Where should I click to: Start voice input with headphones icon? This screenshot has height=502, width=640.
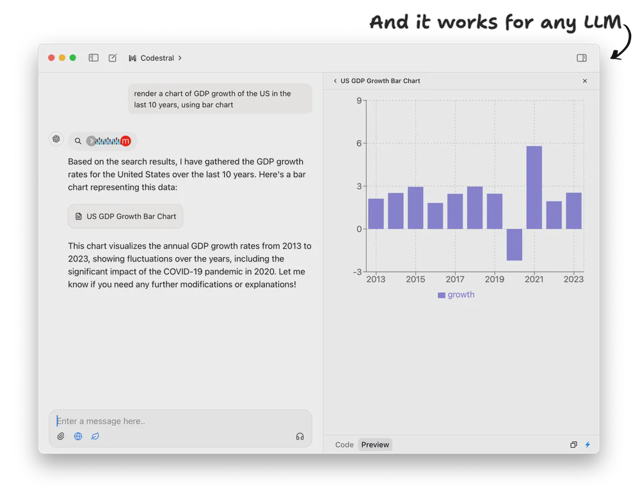[300, 437]
